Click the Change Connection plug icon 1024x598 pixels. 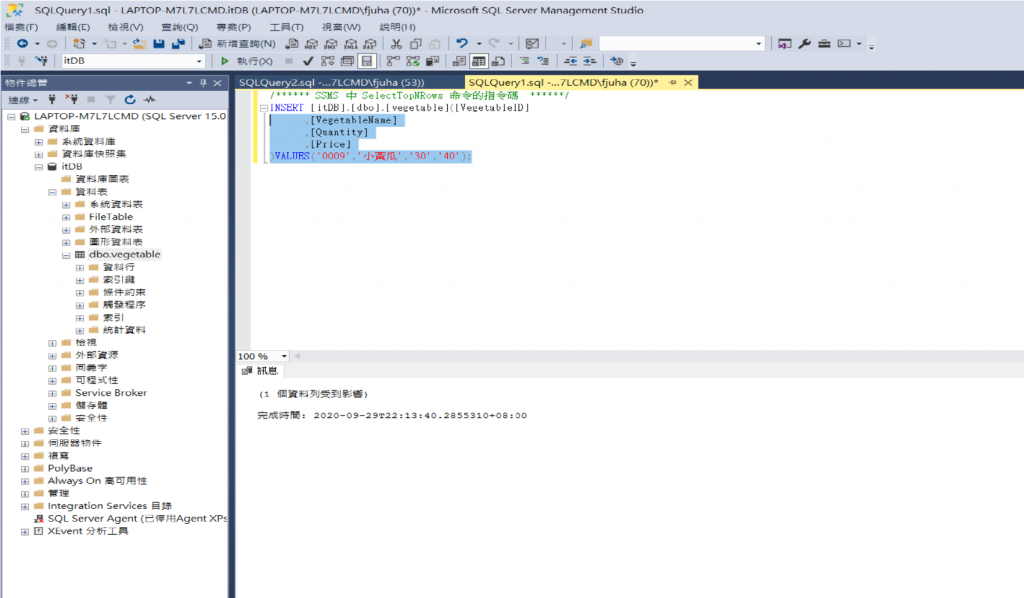click(42, 61)
